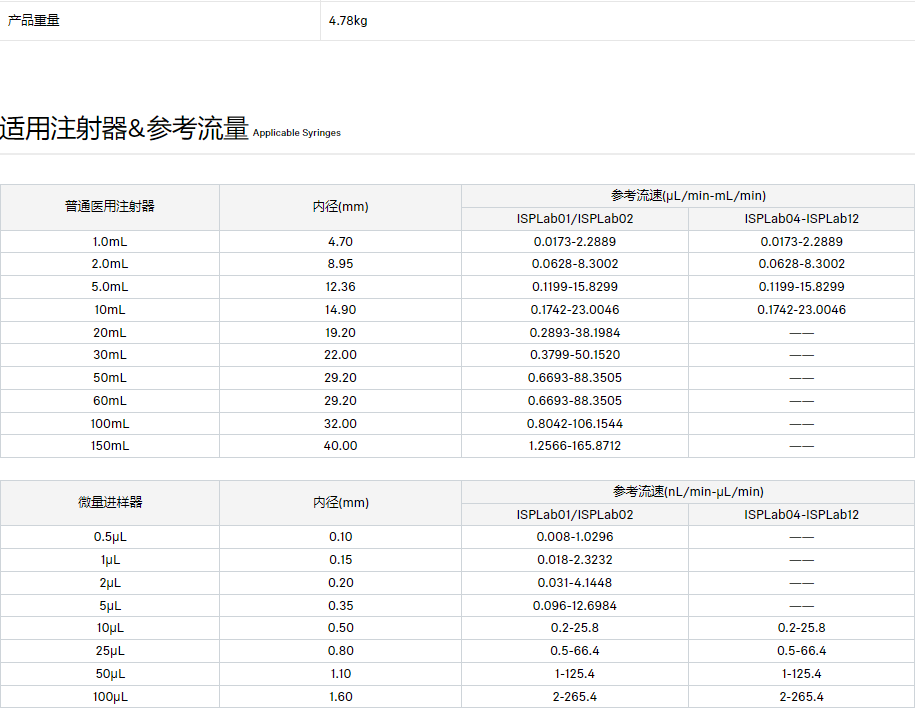Click the 150mL syringe row label
This screenshot has height=711, width=915.
[110, 446]
